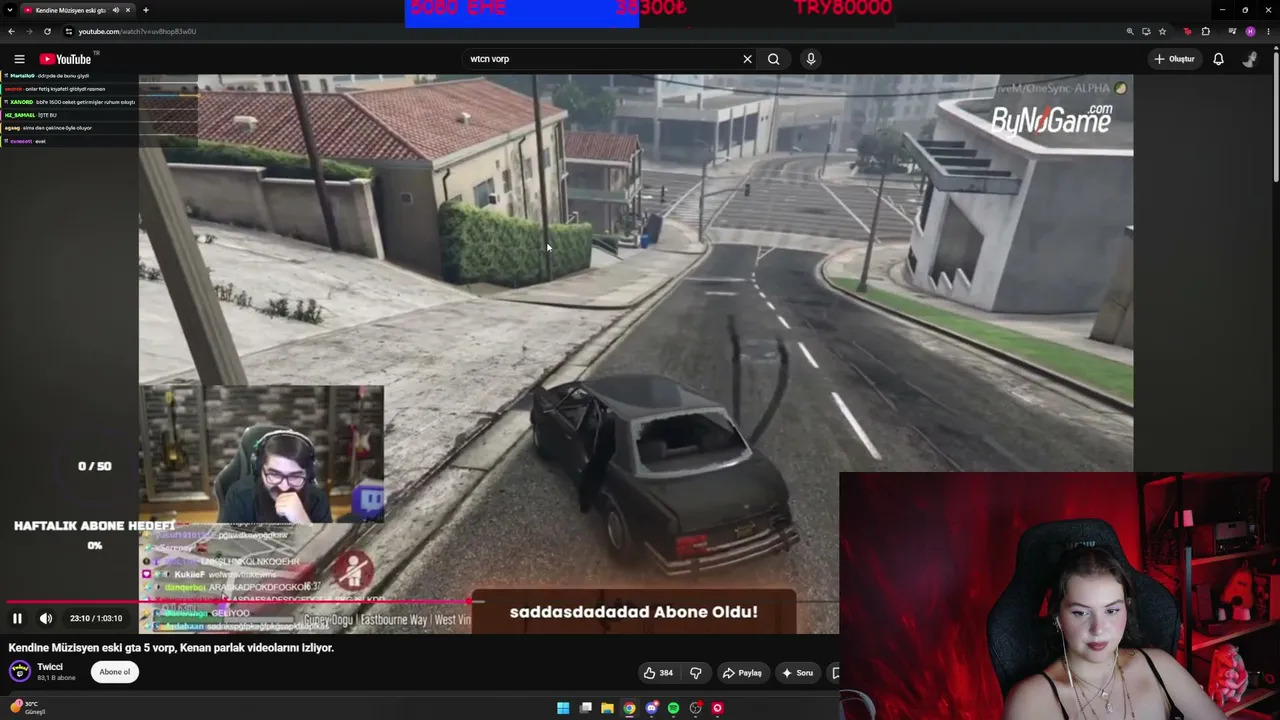Open a new browser tab
This screenshot has height=720, width=1280.
[x=146, y=10]
